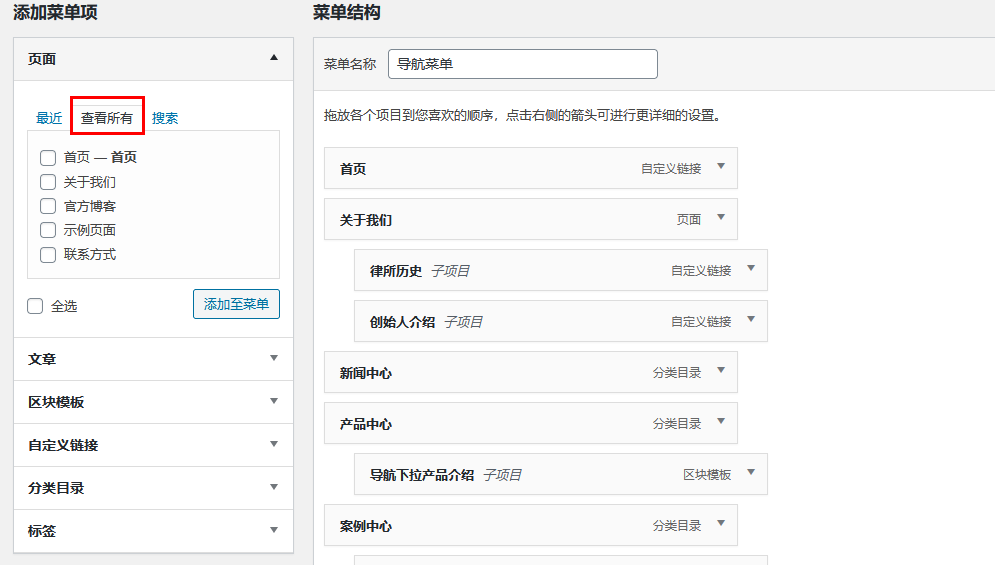Expand the 标签 panel arrow
The width and height of the screenshot is (995, 565).
pos(273,530)
